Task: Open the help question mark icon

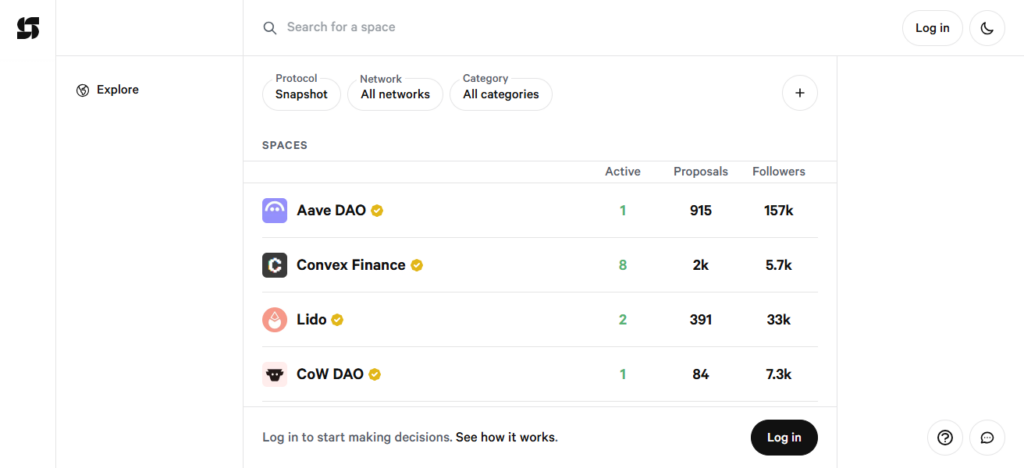Action: click(945, 437)
